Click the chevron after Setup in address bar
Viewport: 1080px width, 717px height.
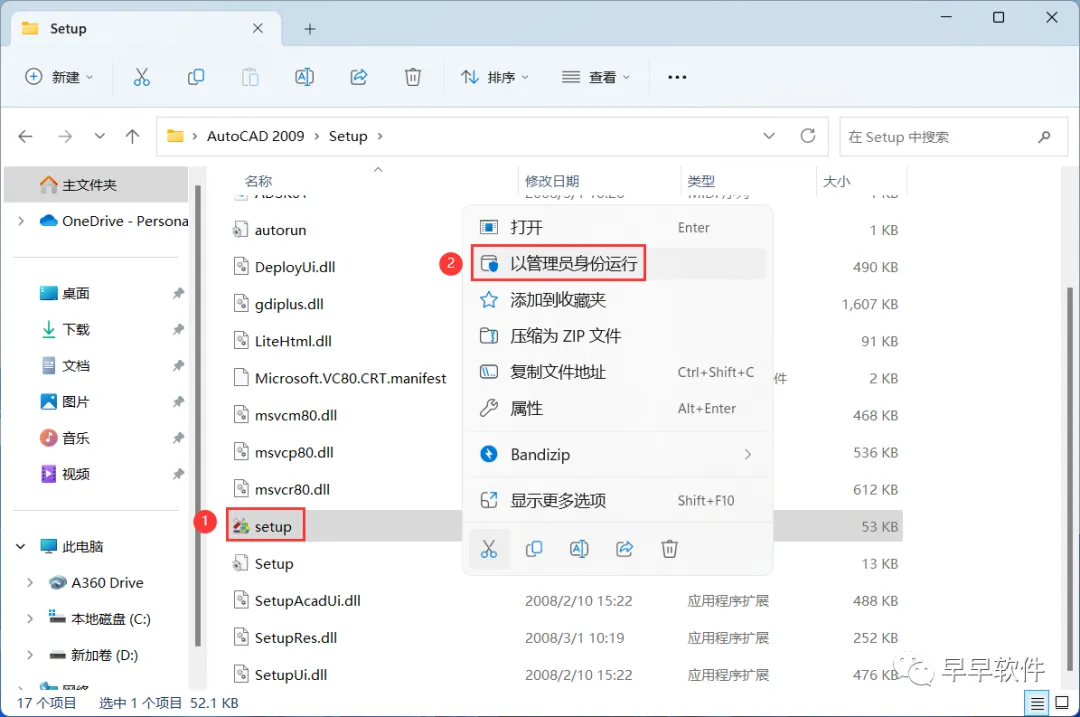[x=380, y=136]
